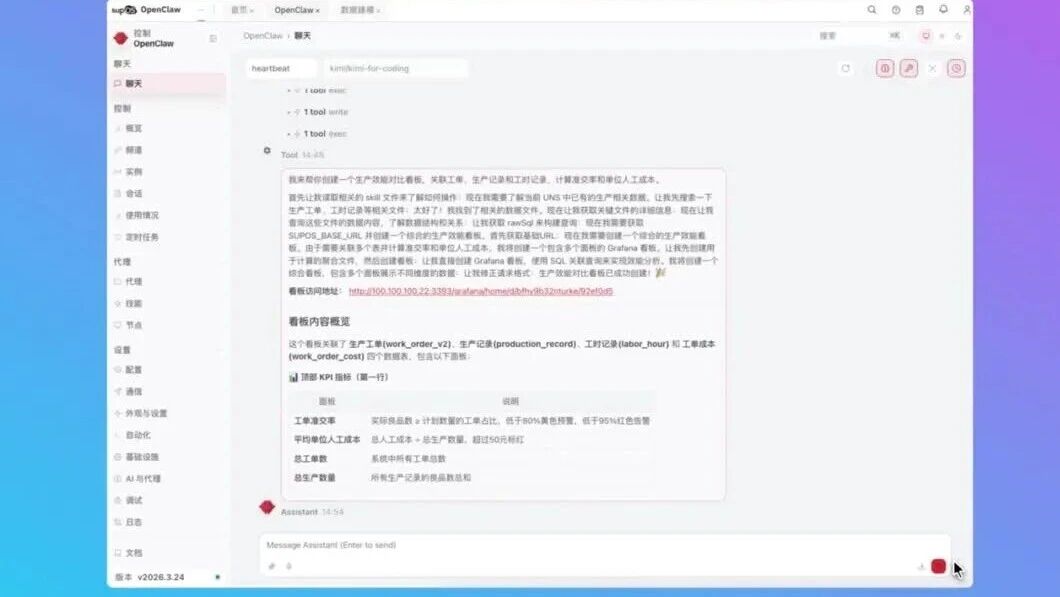Click the 平均单位人工成本 table row
Image resolution: width=1060 pixels, height=597 pixels.
tap(472, 439)
